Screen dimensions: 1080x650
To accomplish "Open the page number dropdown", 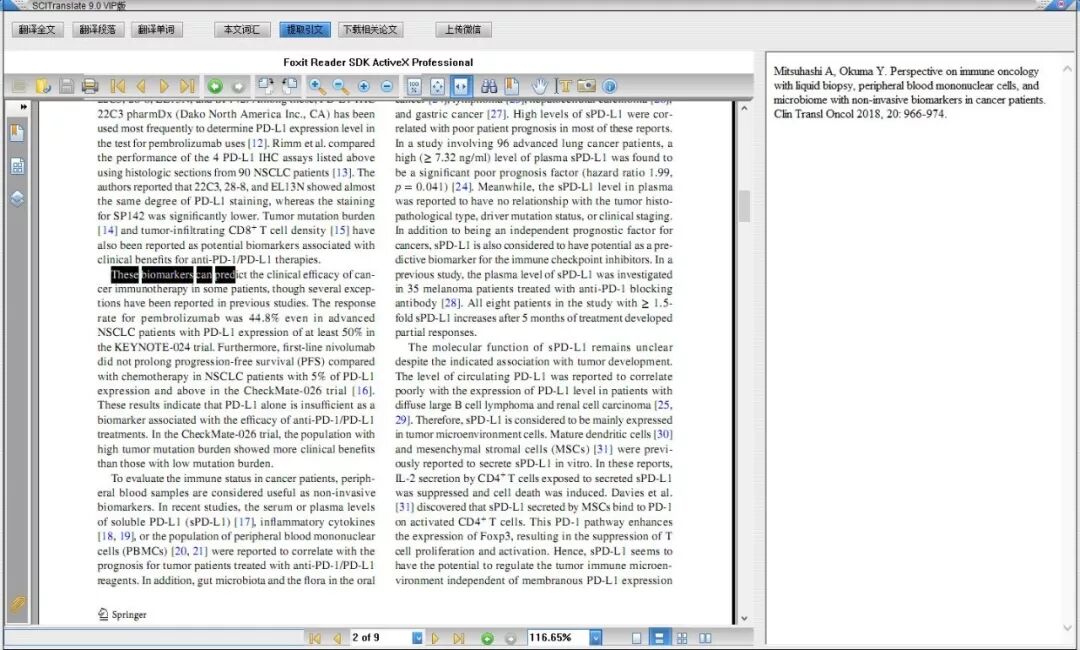I will click(417, 638).
